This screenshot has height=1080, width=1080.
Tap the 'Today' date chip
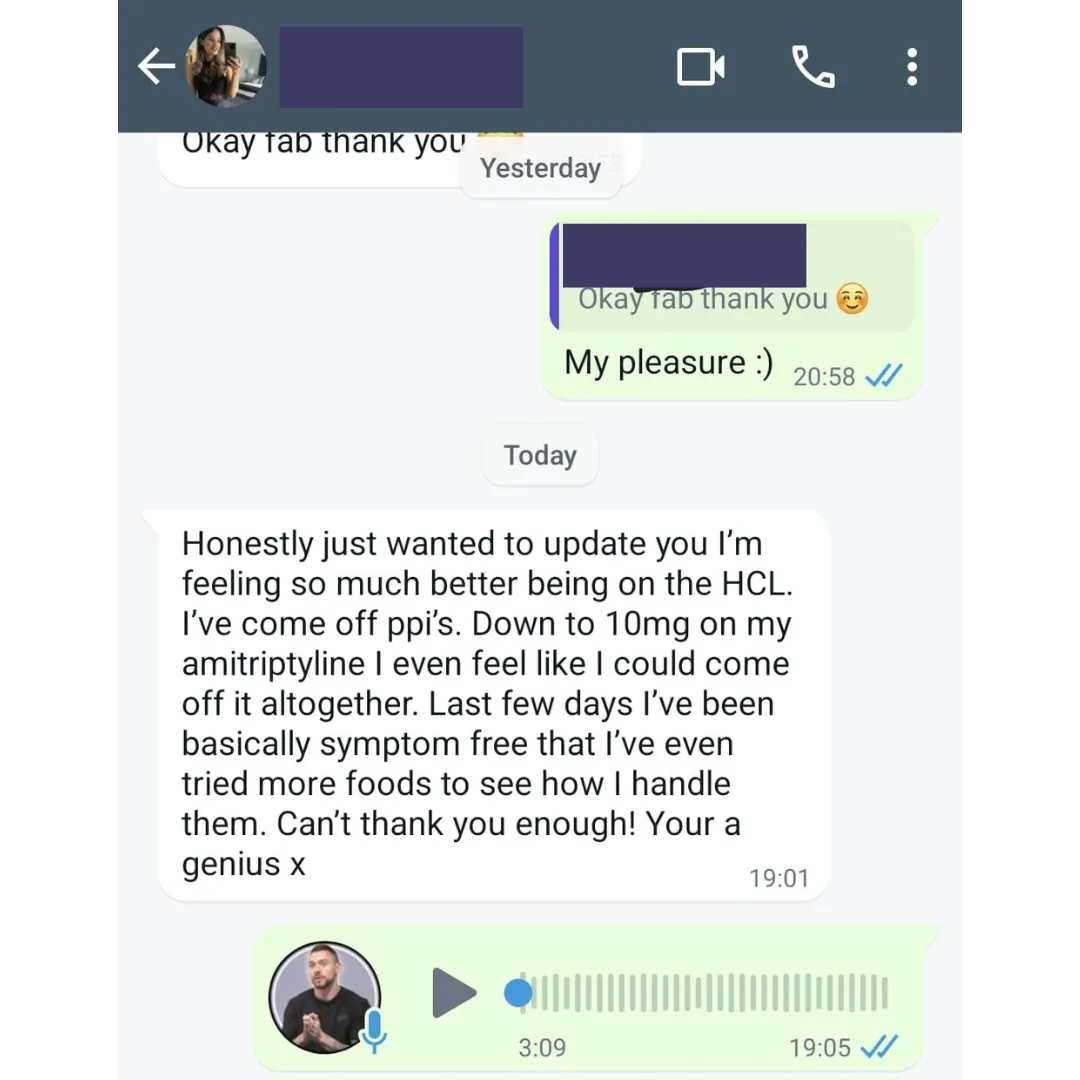click(540, 455)
